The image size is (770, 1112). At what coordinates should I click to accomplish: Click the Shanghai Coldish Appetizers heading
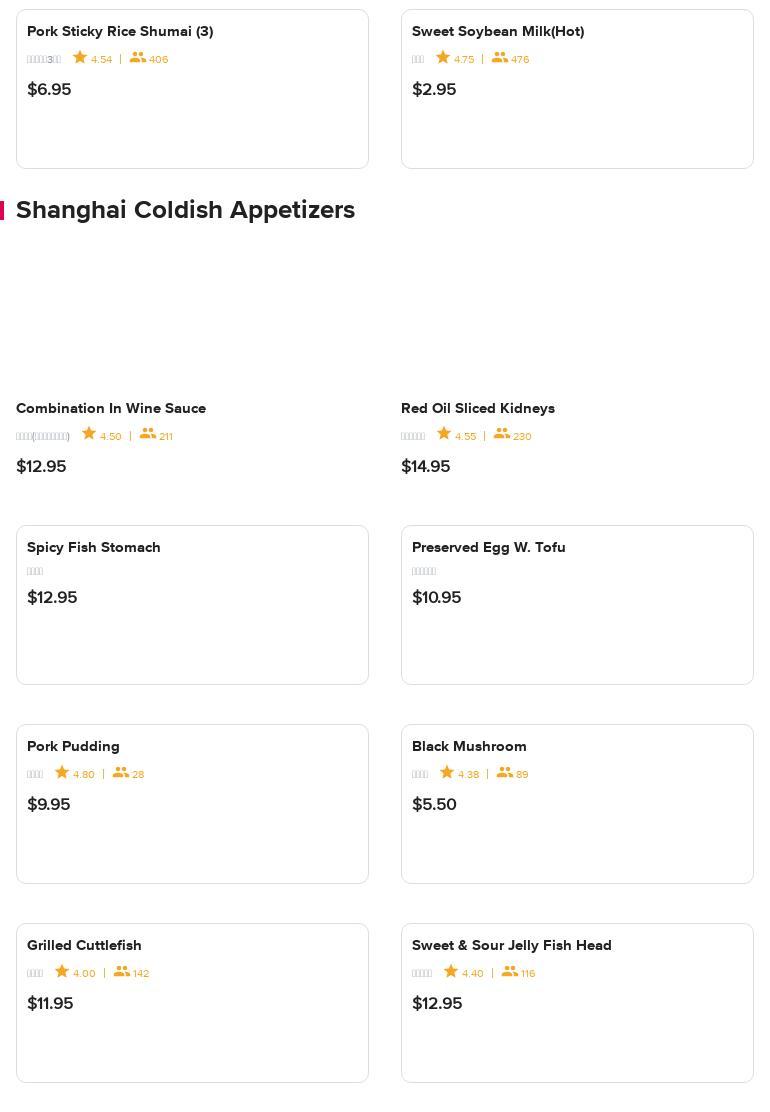click(185, 210)
